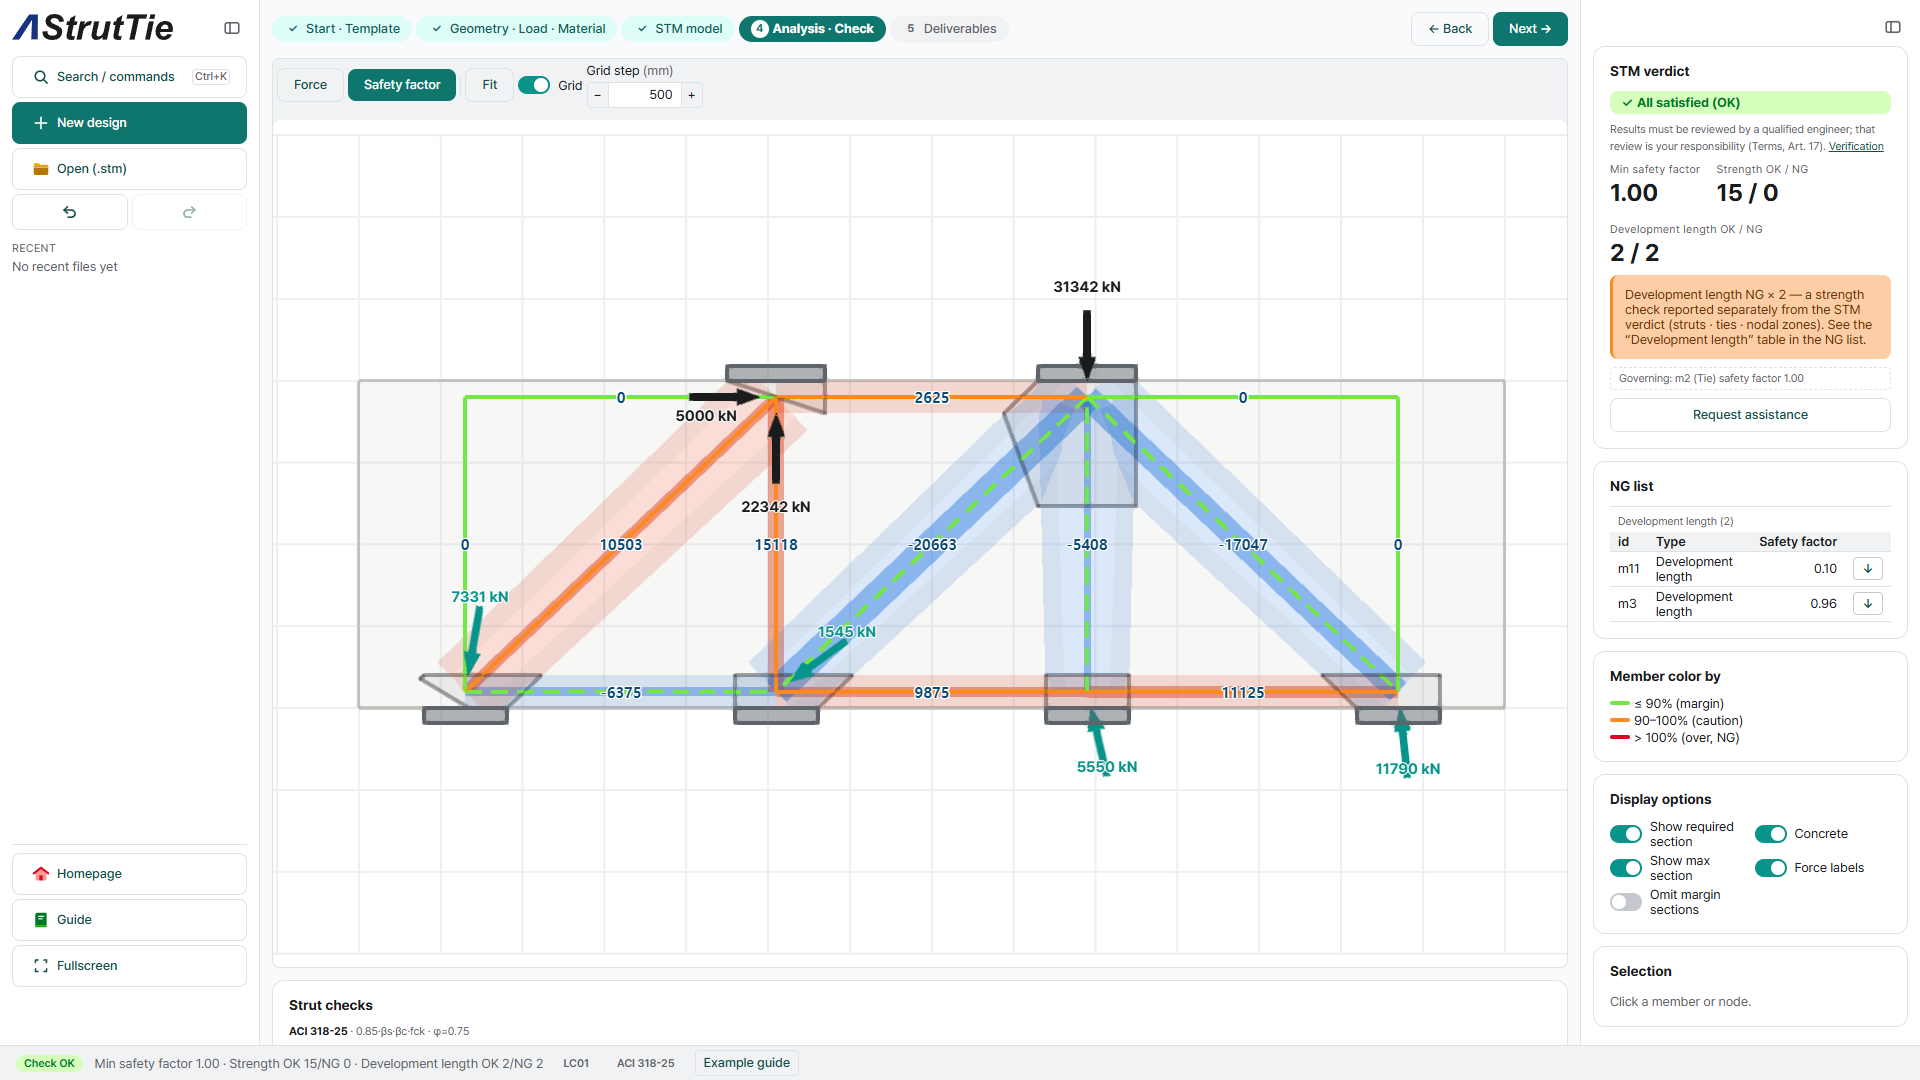
Task: Switch to Force view
Action: 310,85
